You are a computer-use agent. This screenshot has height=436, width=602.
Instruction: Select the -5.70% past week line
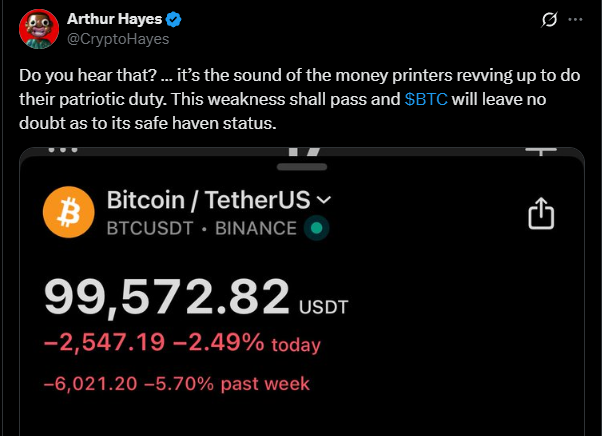point(177,384)
